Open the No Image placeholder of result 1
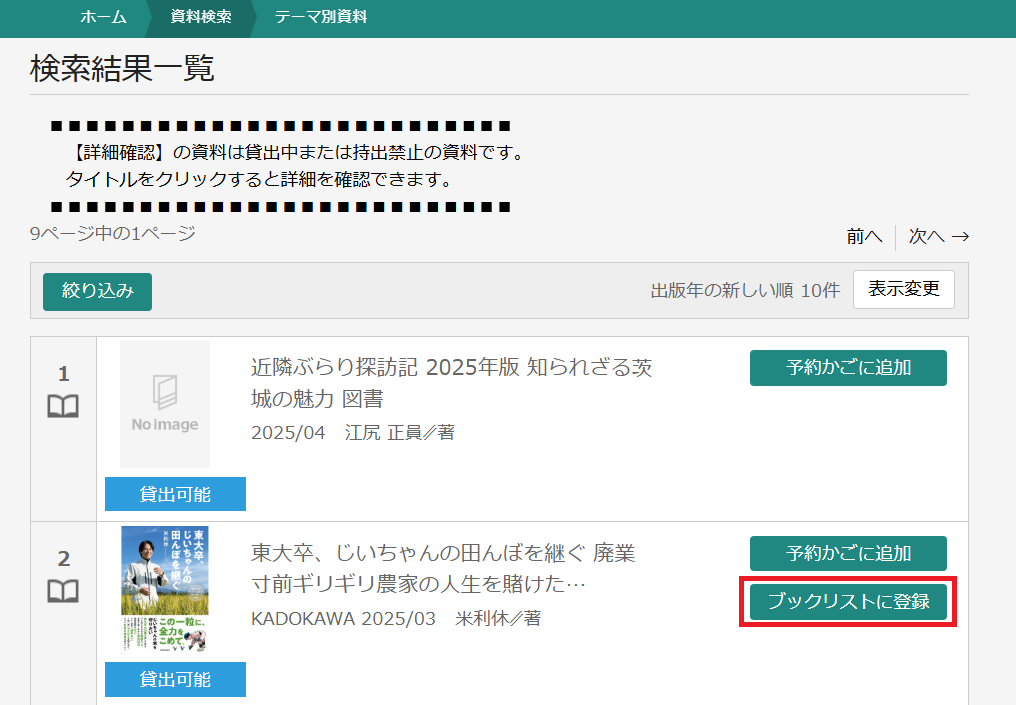Screen dimensions: 1016x705 coord(165,404)
